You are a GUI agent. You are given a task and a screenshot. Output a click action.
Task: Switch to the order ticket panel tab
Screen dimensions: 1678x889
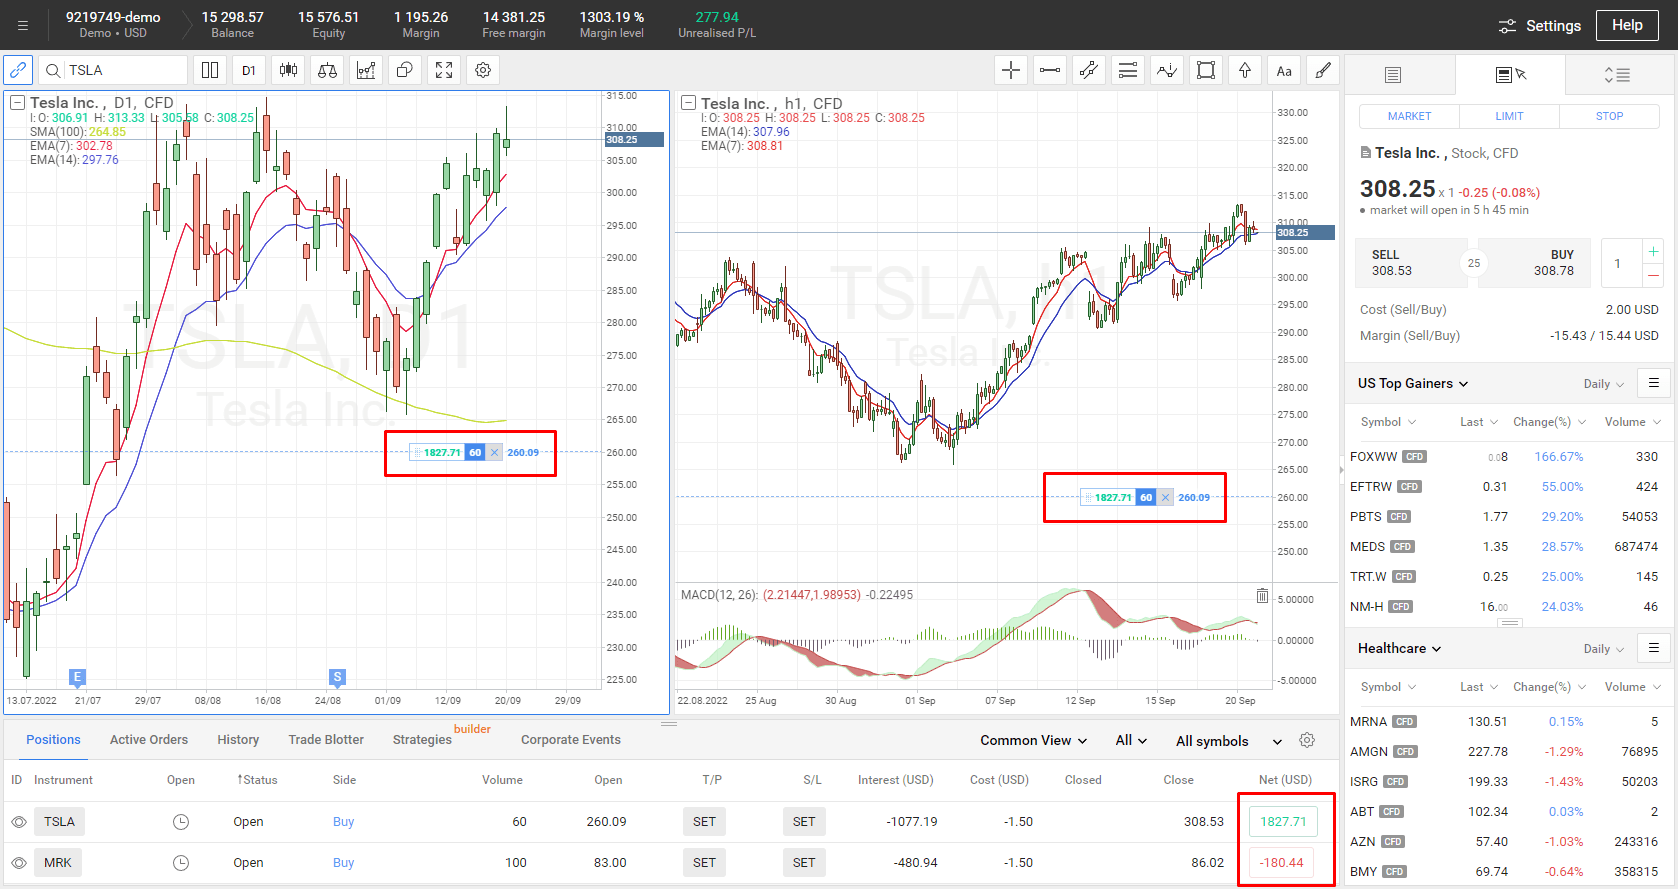pos(1511,75)
